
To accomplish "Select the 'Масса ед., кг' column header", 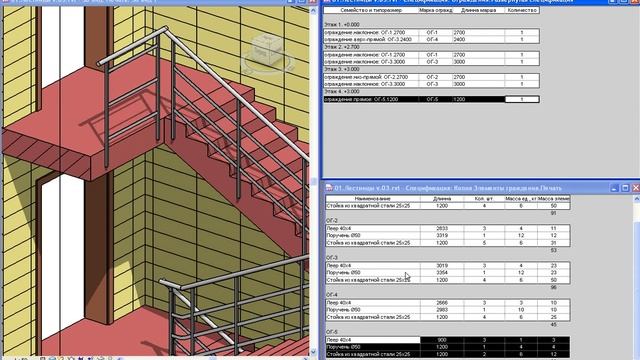I will (x=521, y=199).
